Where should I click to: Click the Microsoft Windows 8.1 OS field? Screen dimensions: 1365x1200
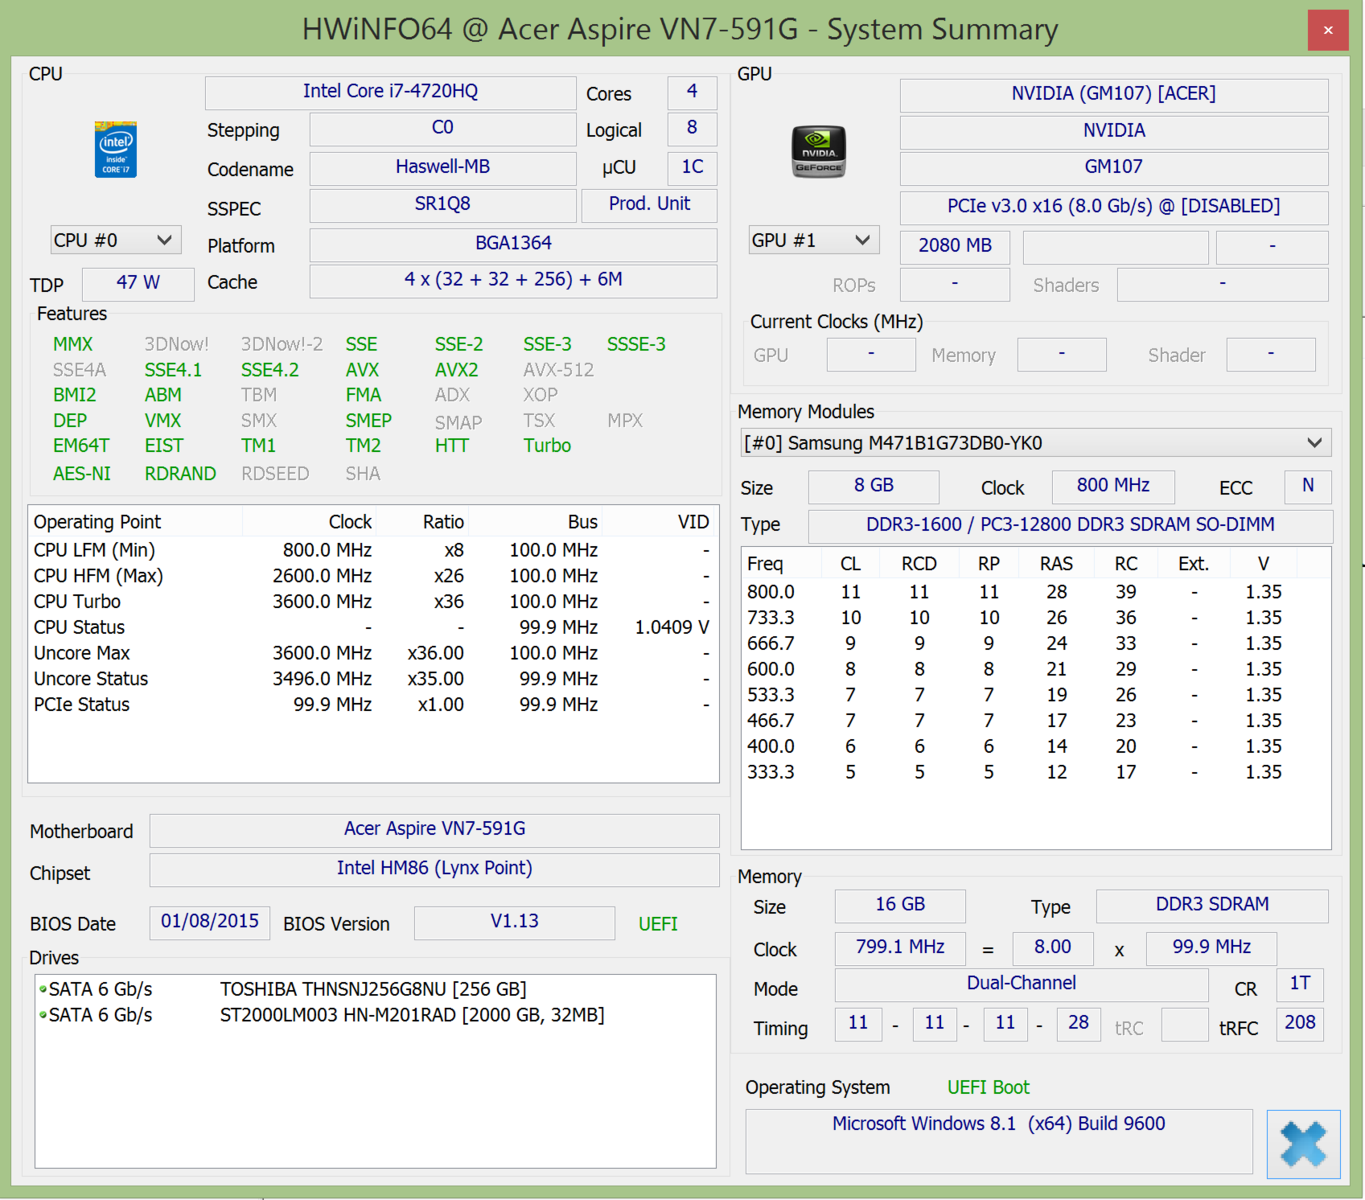[x=998, y=1125]
